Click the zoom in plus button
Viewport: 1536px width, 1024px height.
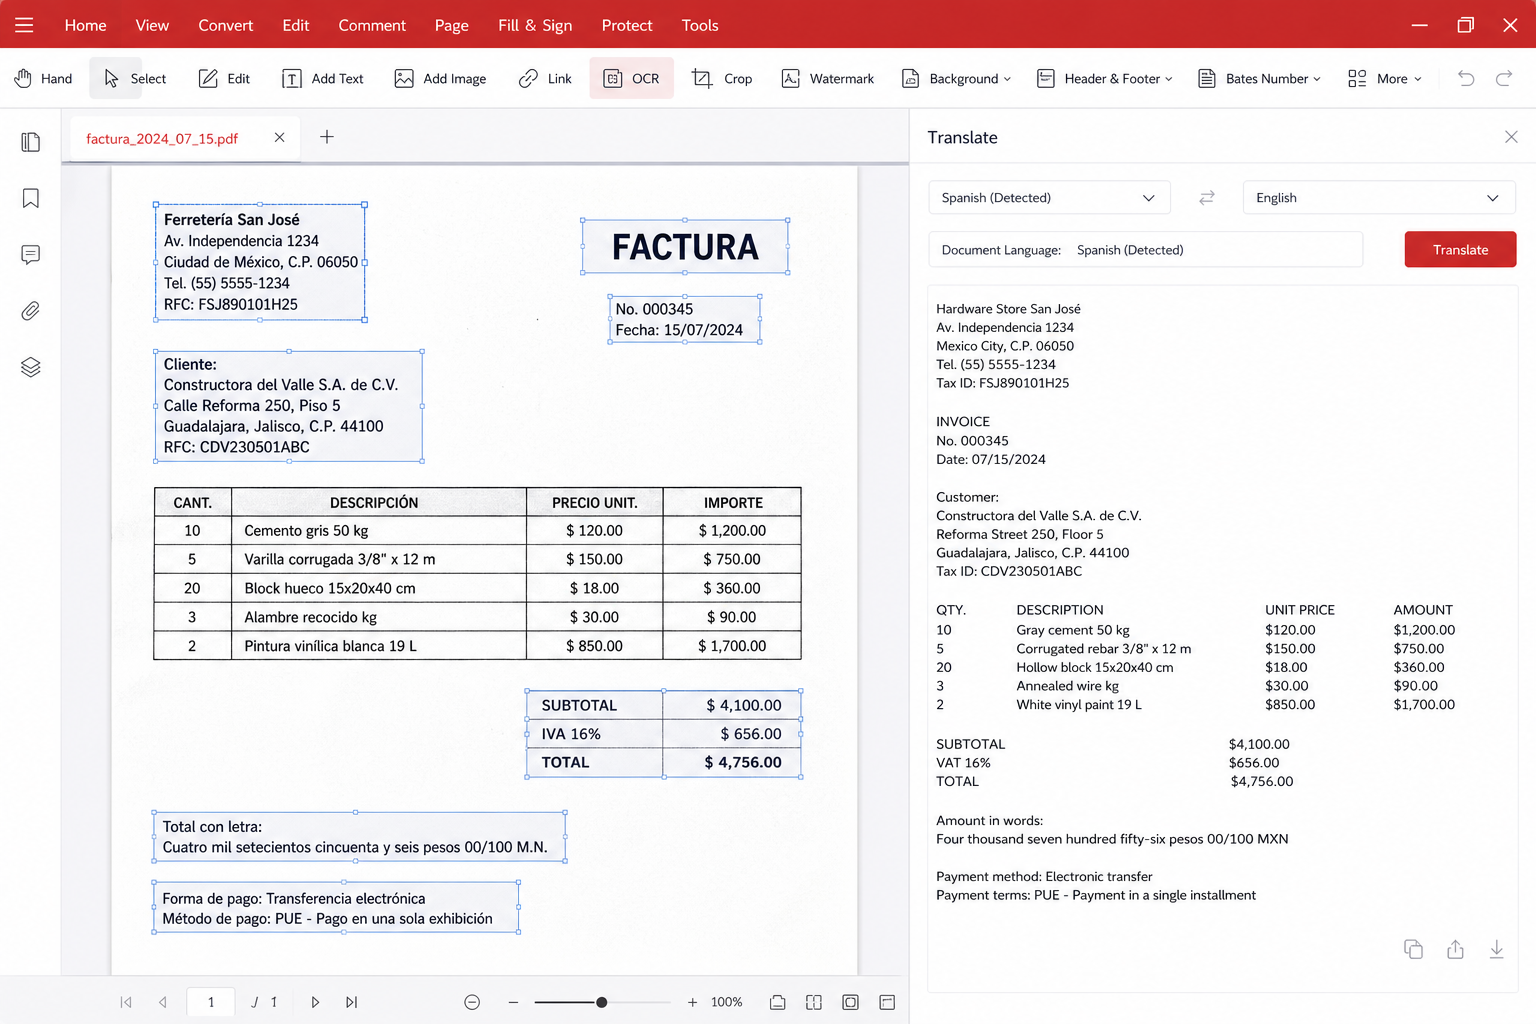click(692, 1002)
